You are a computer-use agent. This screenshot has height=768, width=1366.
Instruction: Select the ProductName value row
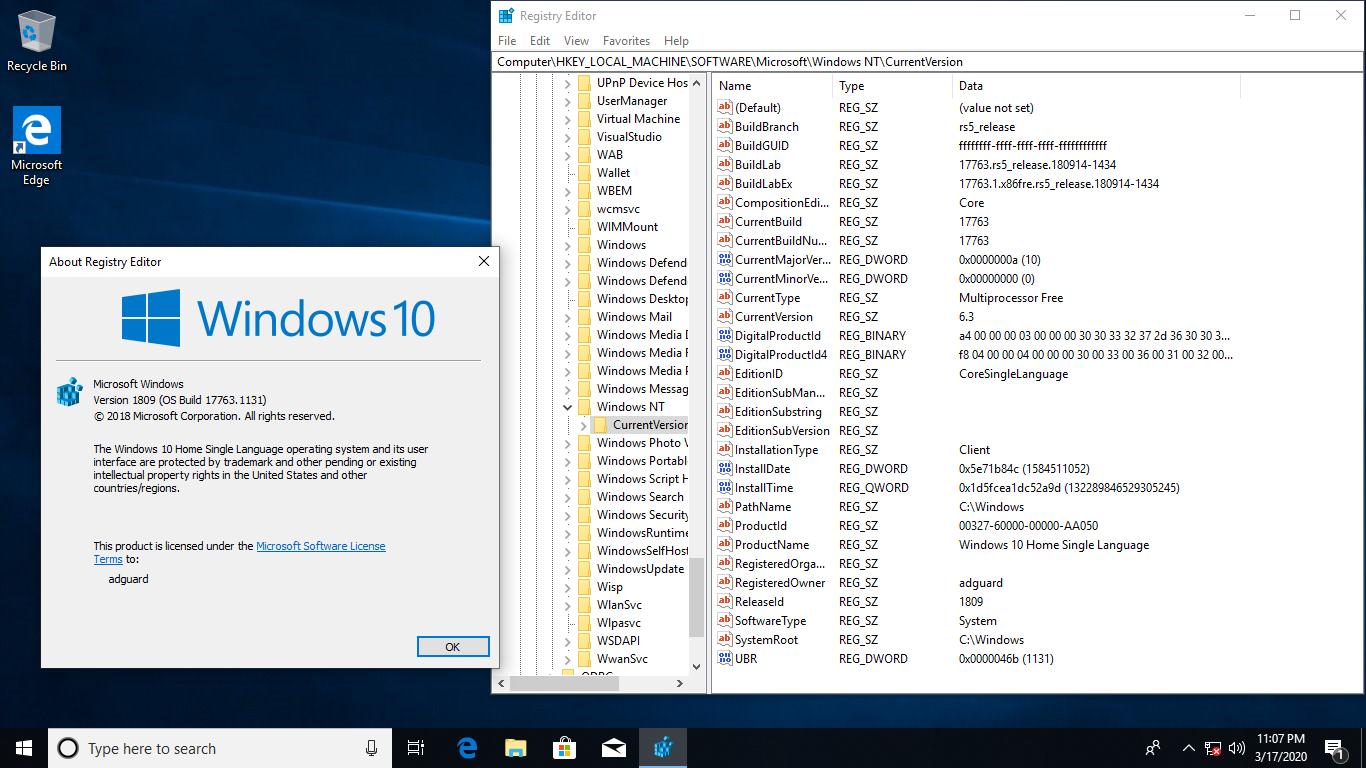[1037, 545]
